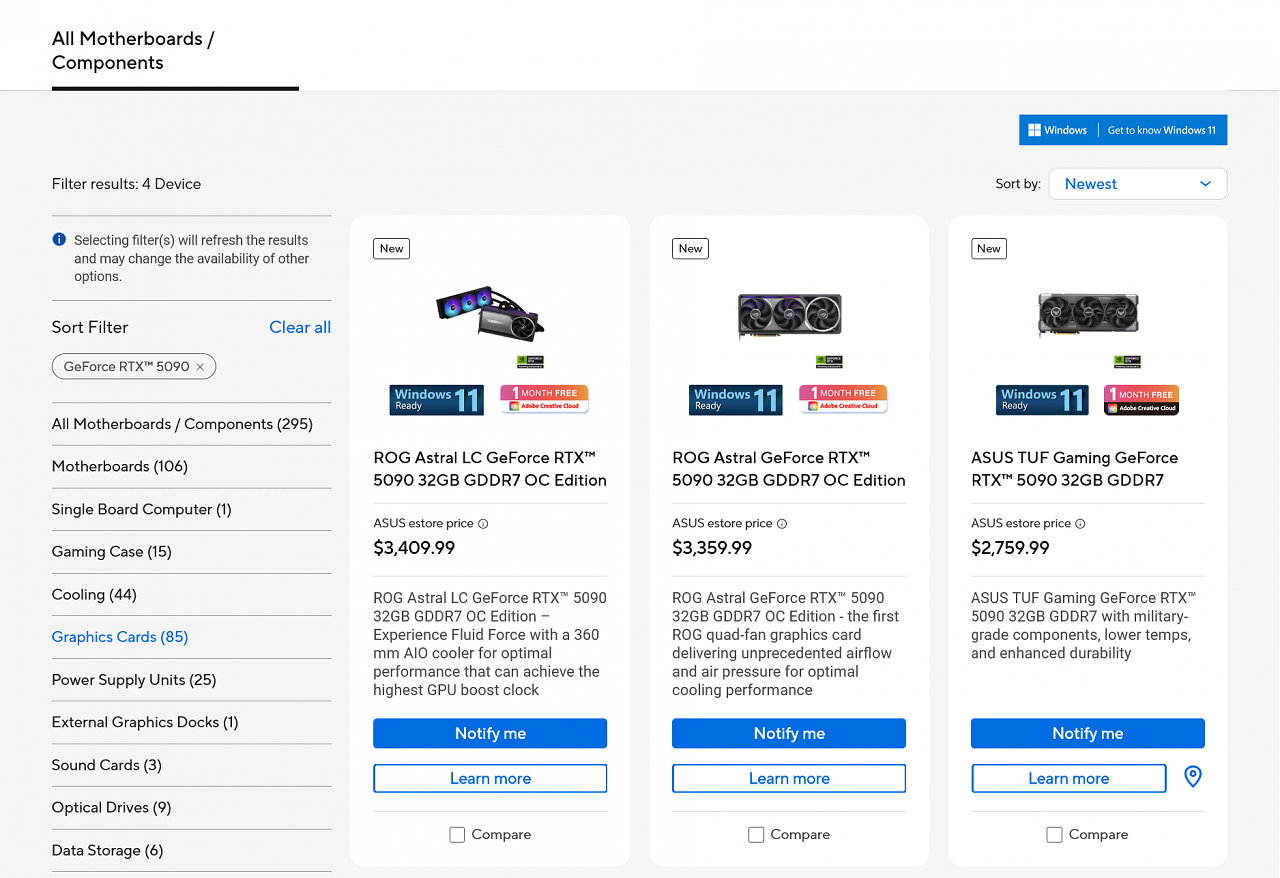Click the NVIDIA badge on the $3,359.99 card
The height and width of the screenshot is (878, 1280).
click(x=829, y=362)
